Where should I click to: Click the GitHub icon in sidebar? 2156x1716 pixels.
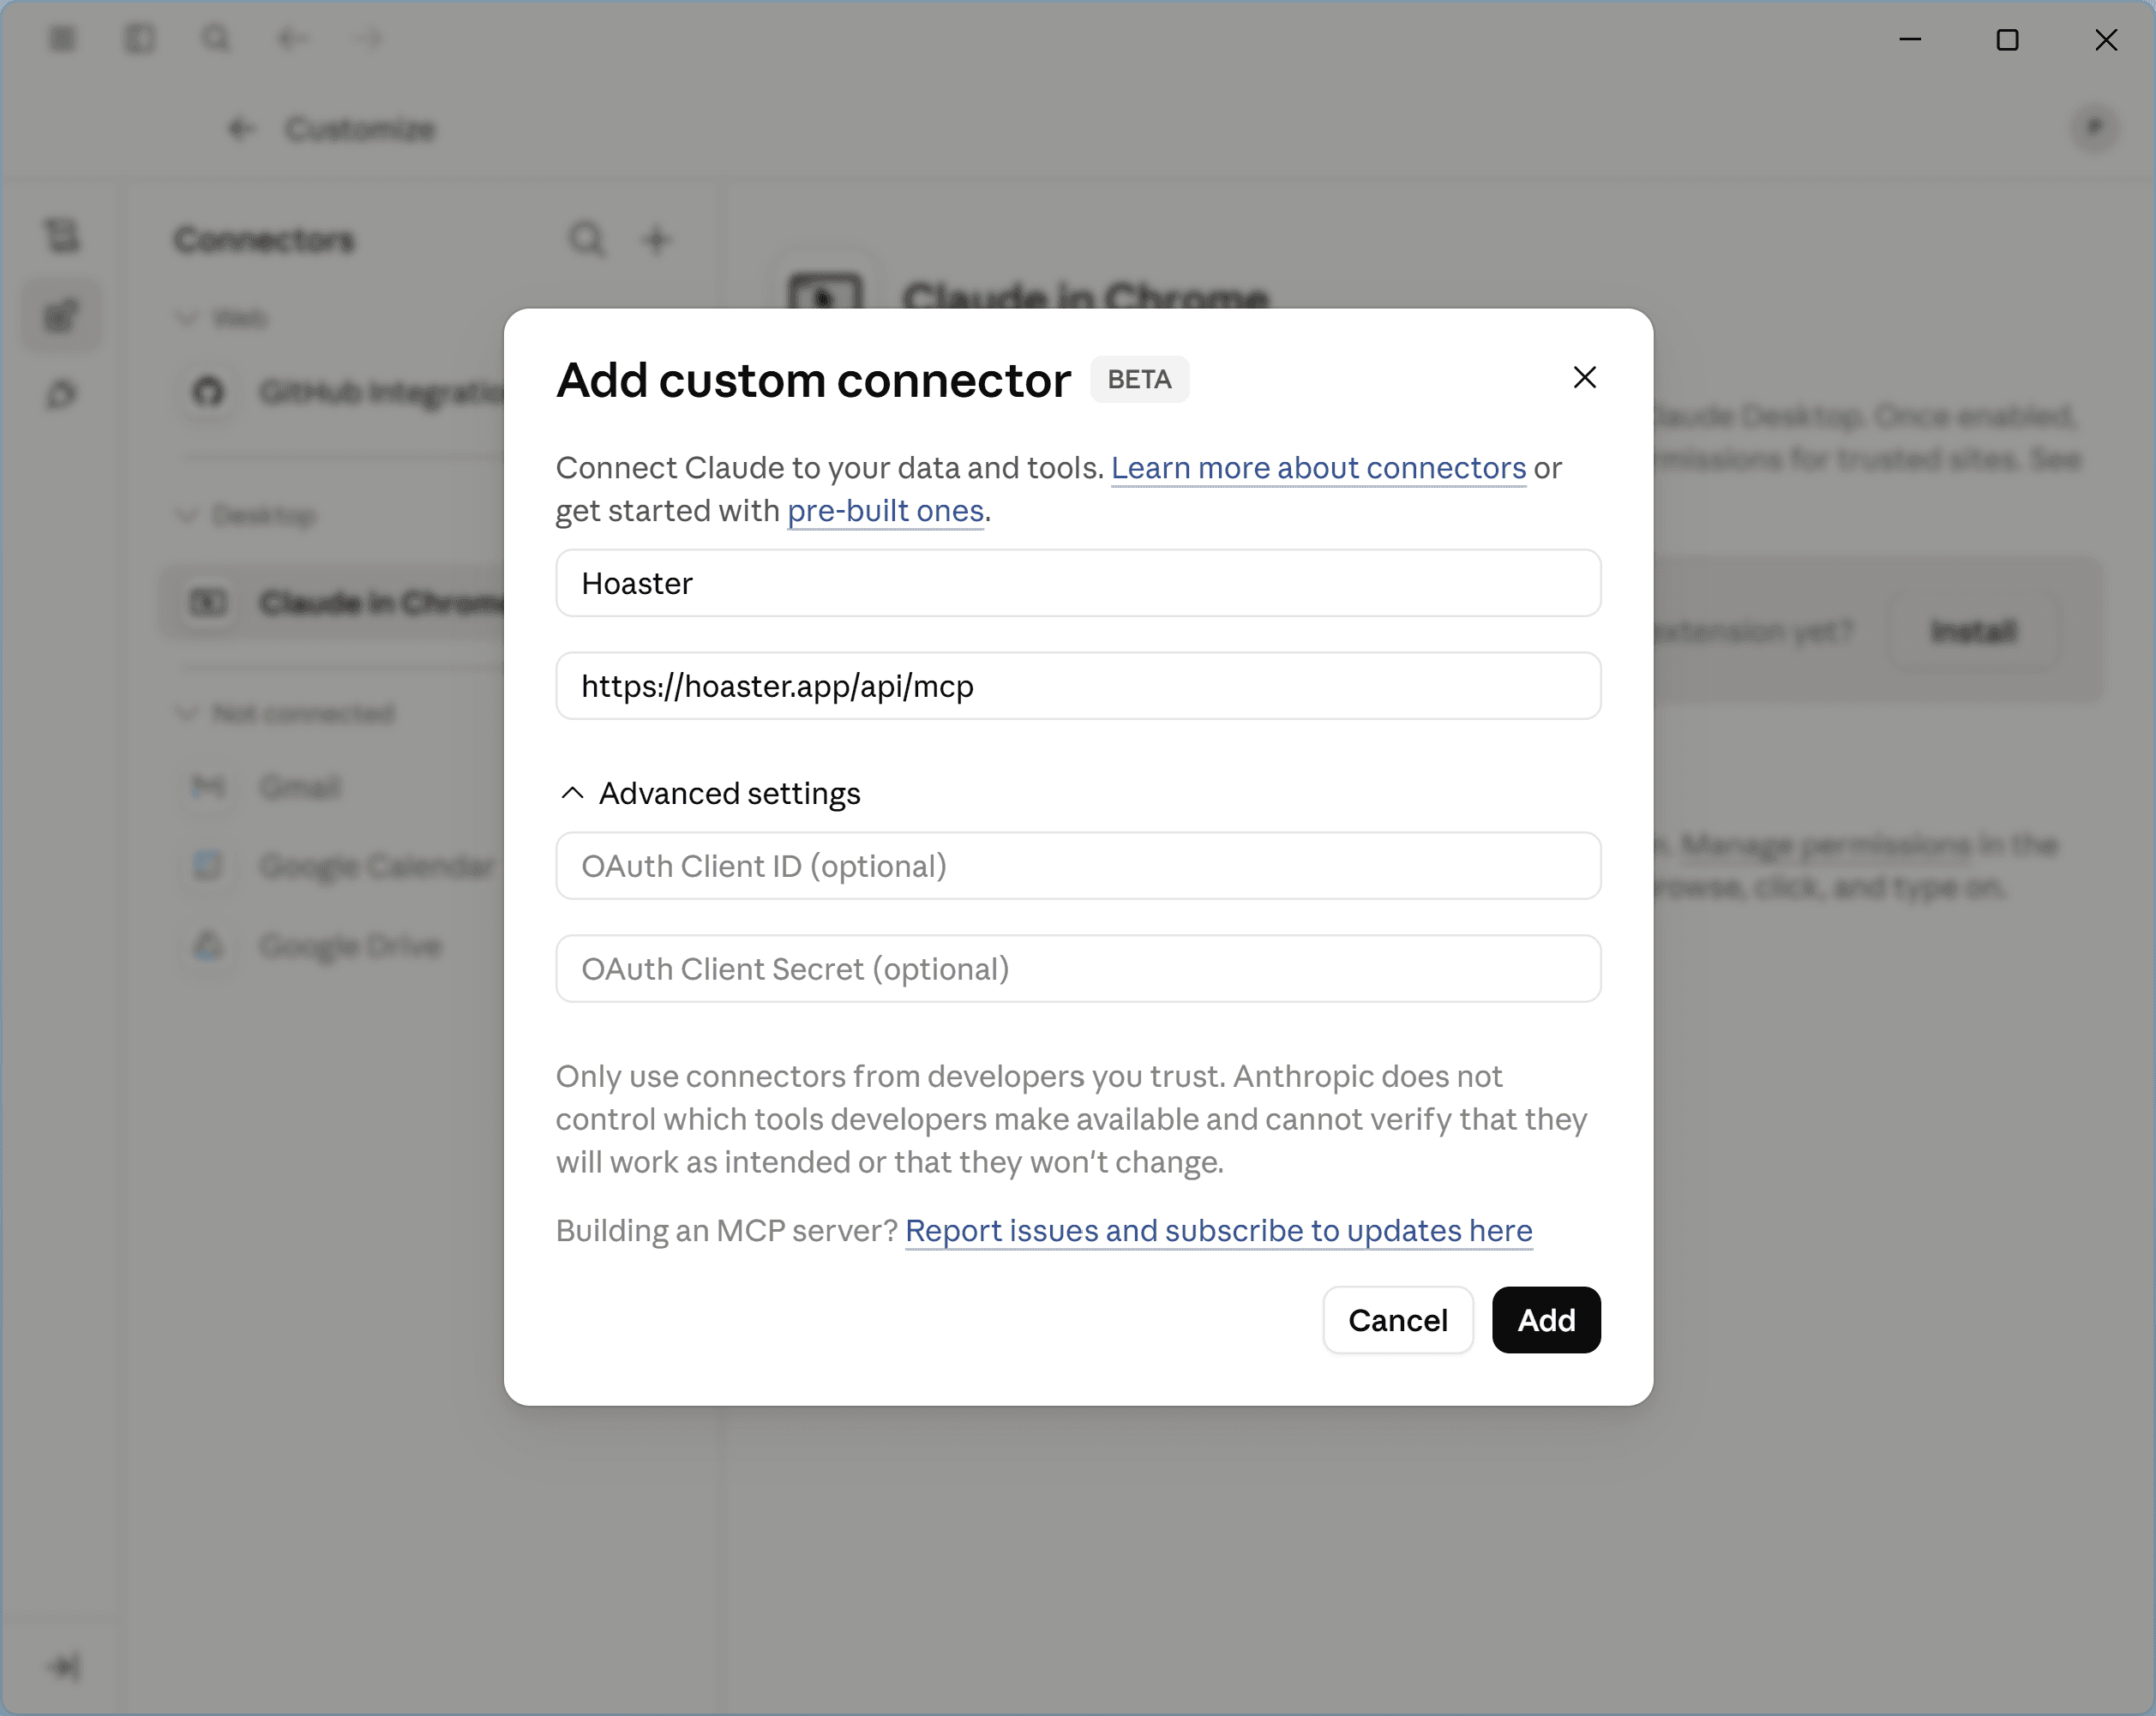click(208, 391)
